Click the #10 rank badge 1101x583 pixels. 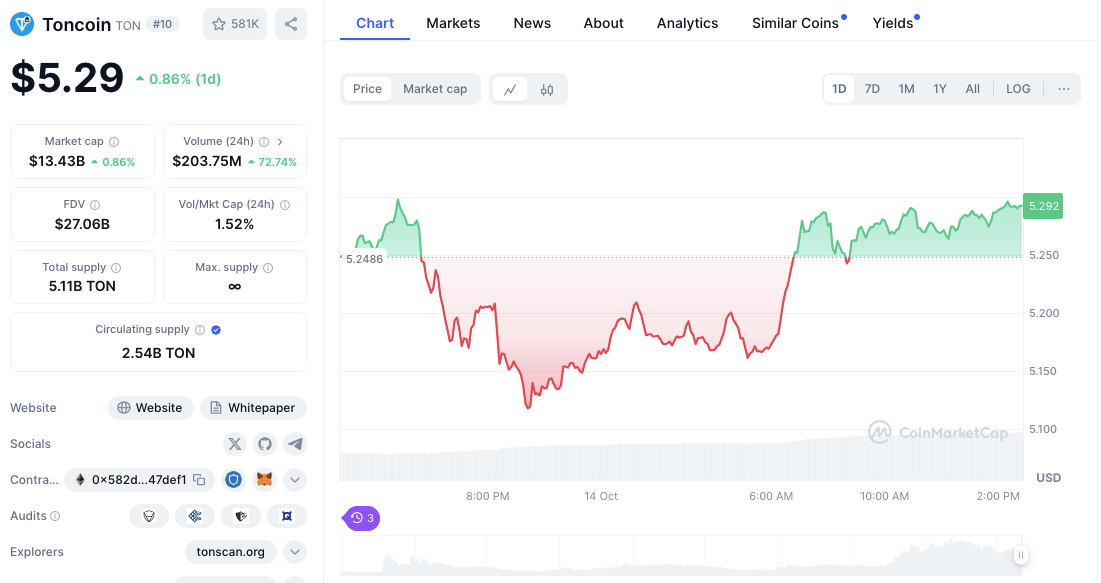pos(162,25)
